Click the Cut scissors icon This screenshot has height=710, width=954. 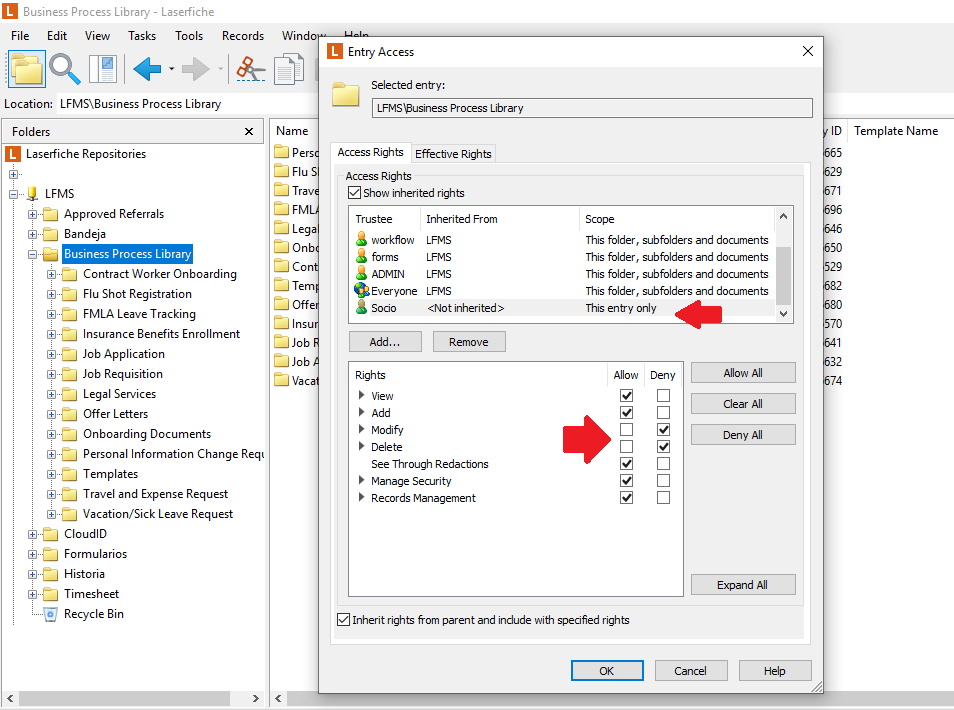coord(250,69)
